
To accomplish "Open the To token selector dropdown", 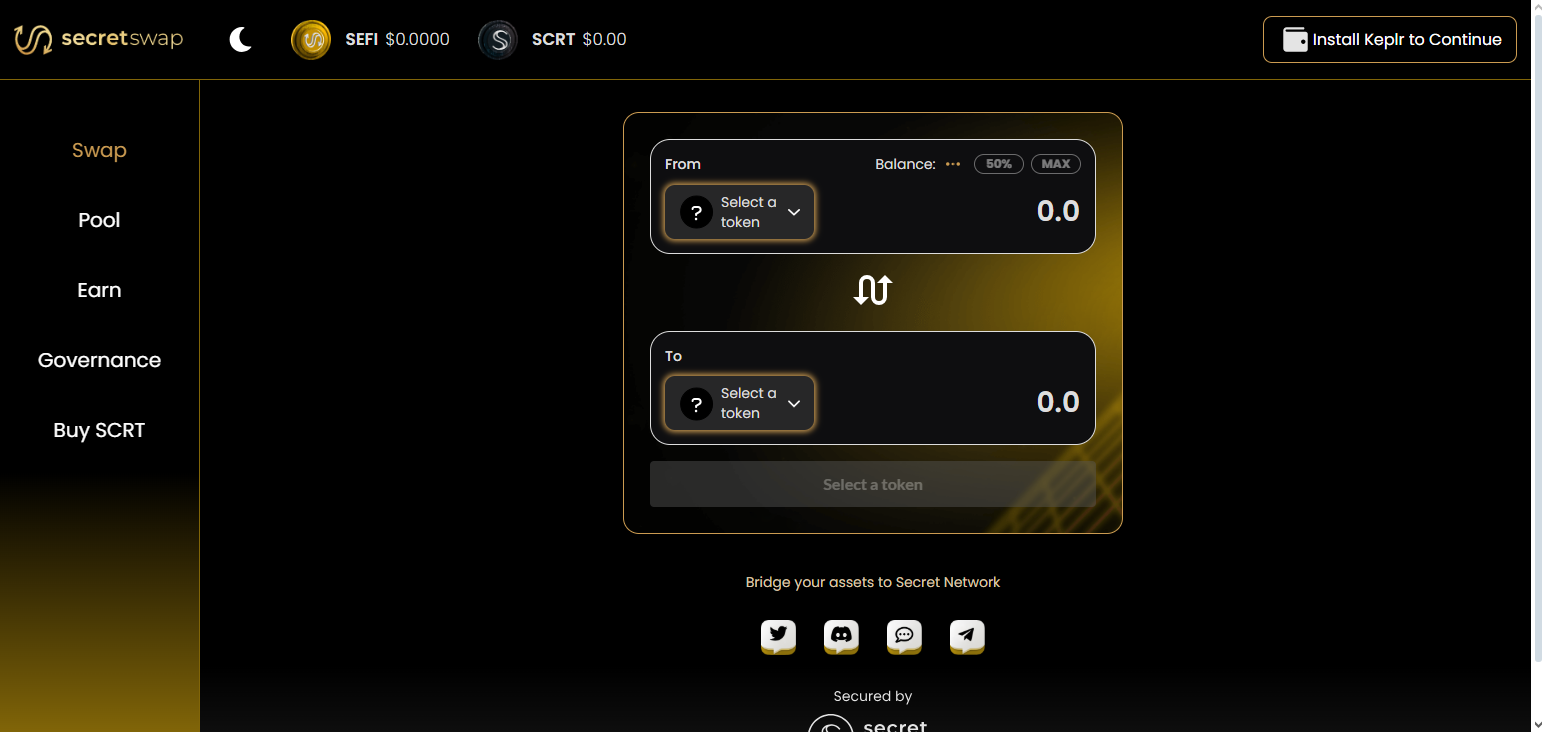I will click(739, 403).
